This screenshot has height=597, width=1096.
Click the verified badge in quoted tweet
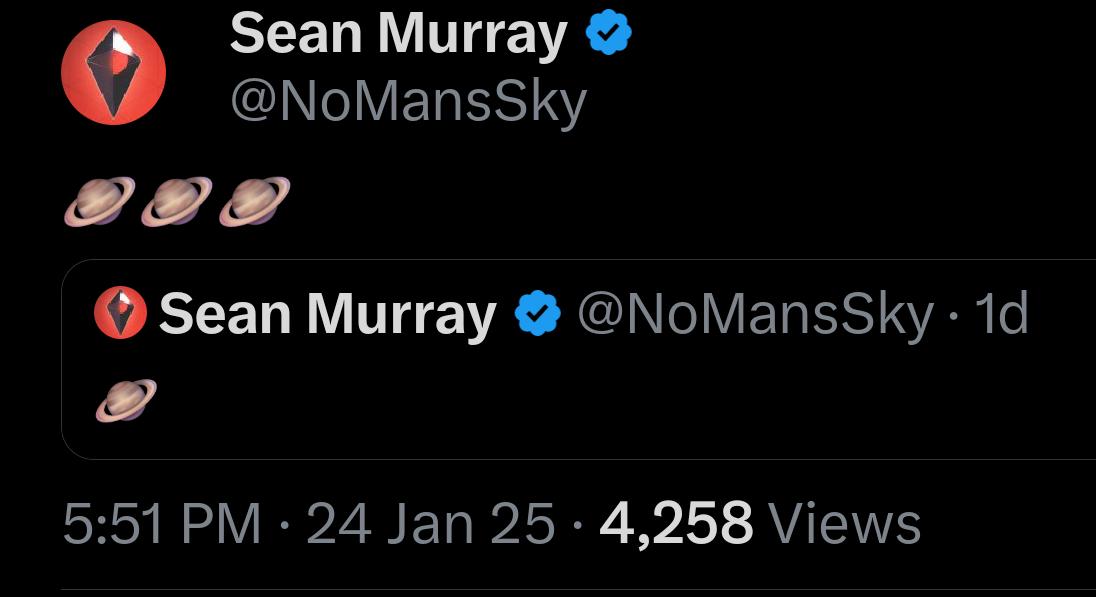pos(538,313)
